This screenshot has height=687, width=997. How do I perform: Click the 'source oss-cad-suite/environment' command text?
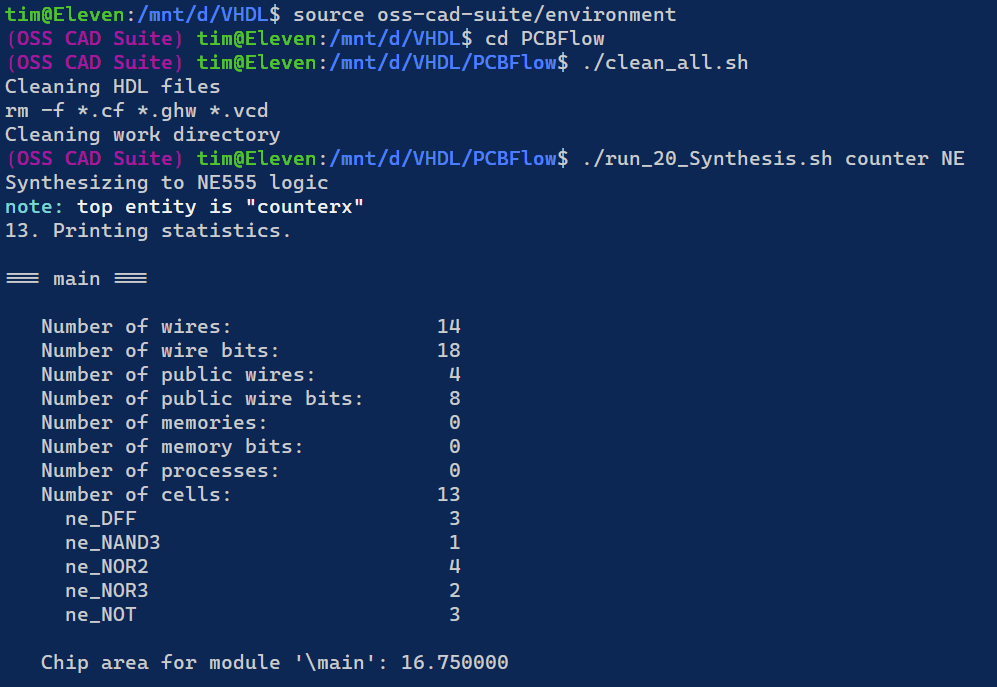486,15
